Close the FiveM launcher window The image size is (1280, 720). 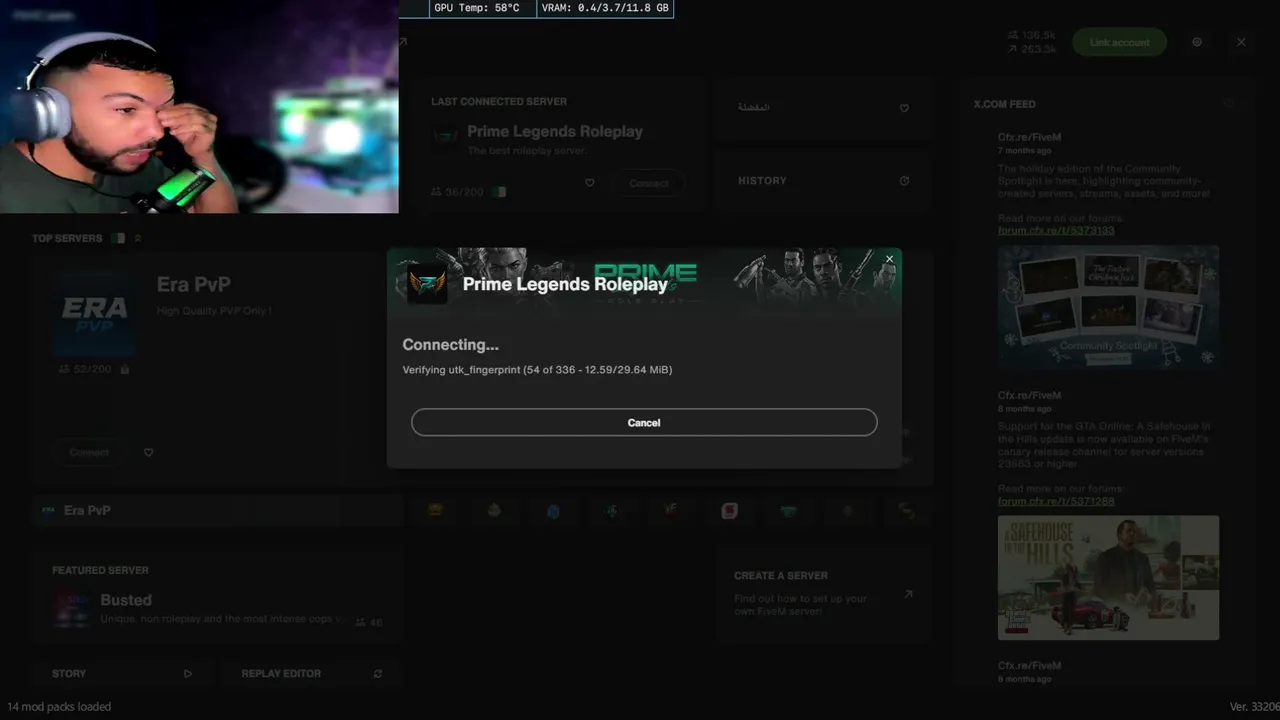[x=1241, y=42]
